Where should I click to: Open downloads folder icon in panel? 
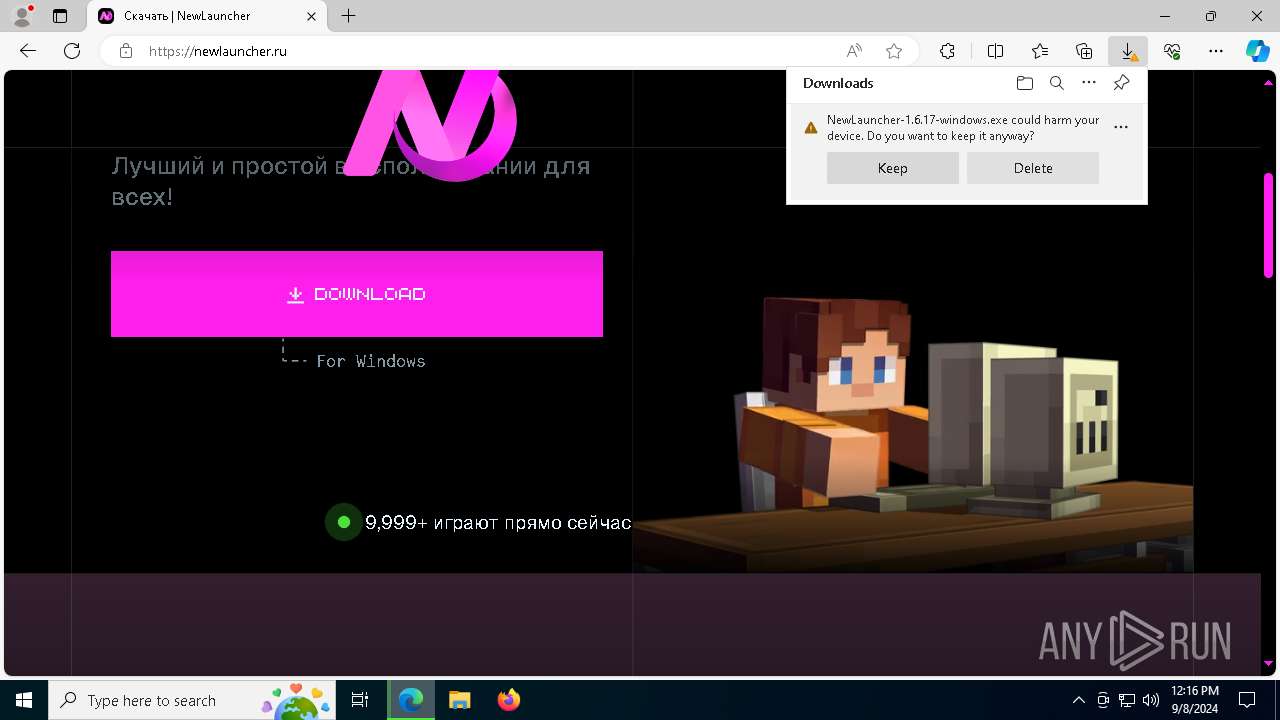(1024, 83)
